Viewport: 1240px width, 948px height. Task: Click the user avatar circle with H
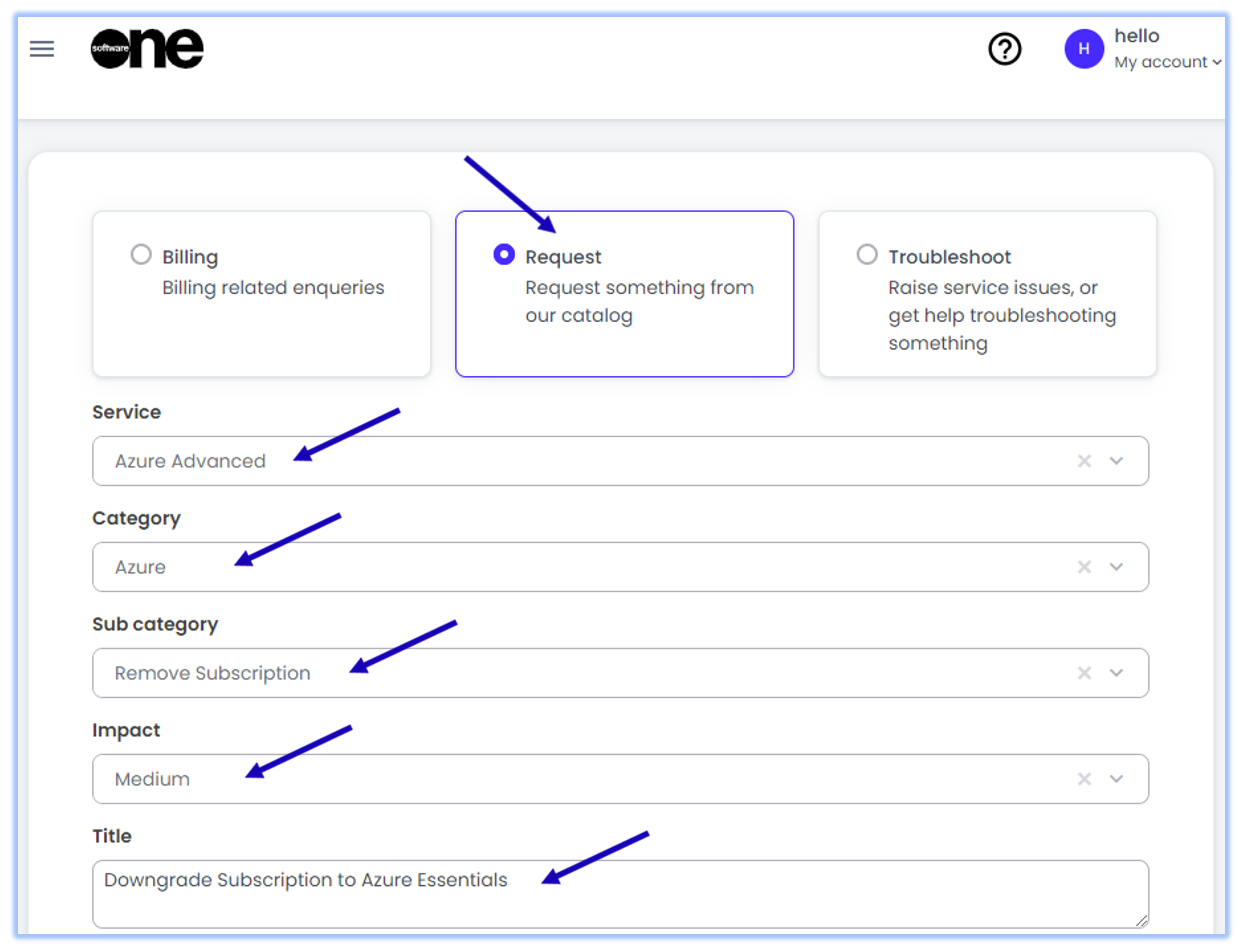[1084, 49]
